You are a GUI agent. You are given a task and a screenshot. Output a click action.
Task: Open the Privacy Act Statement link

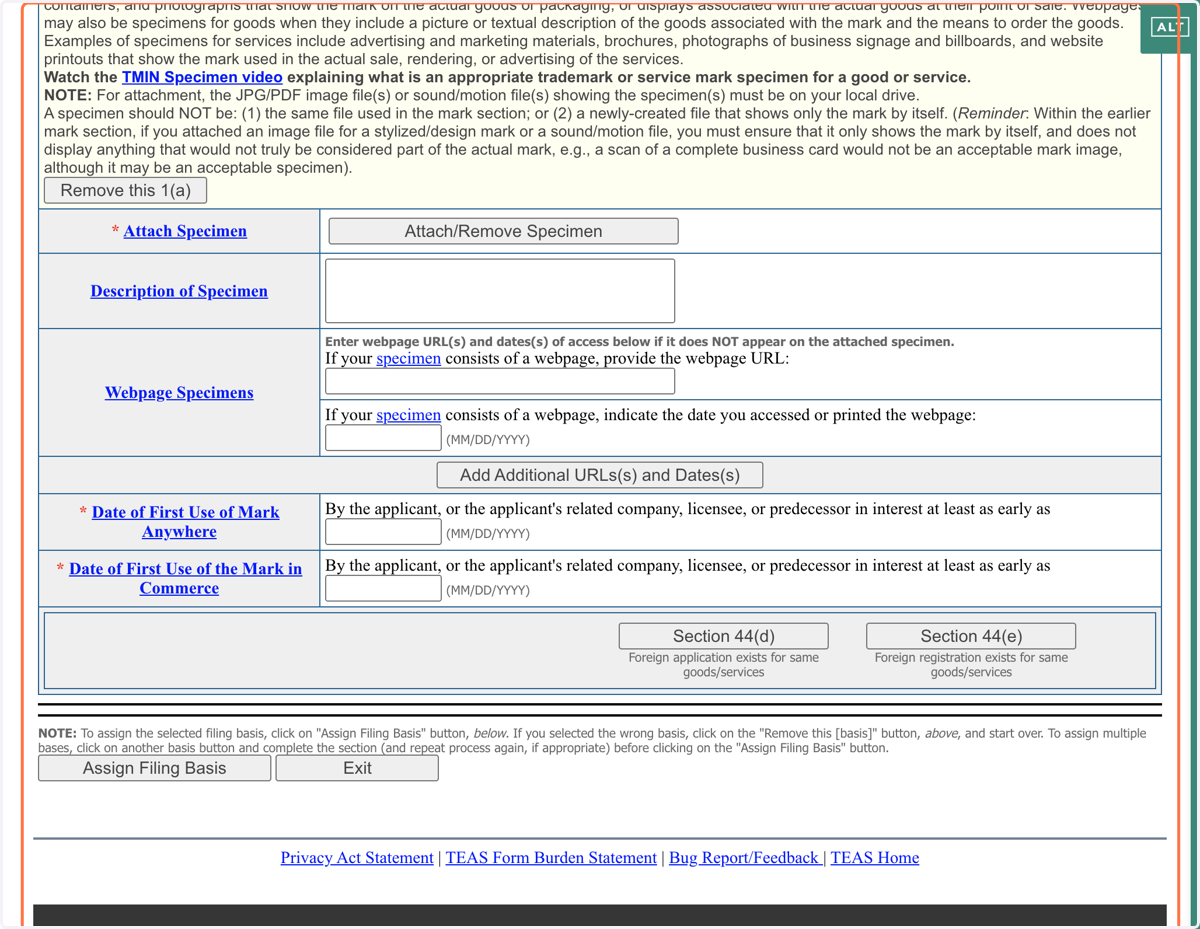(x=357, y=858)
